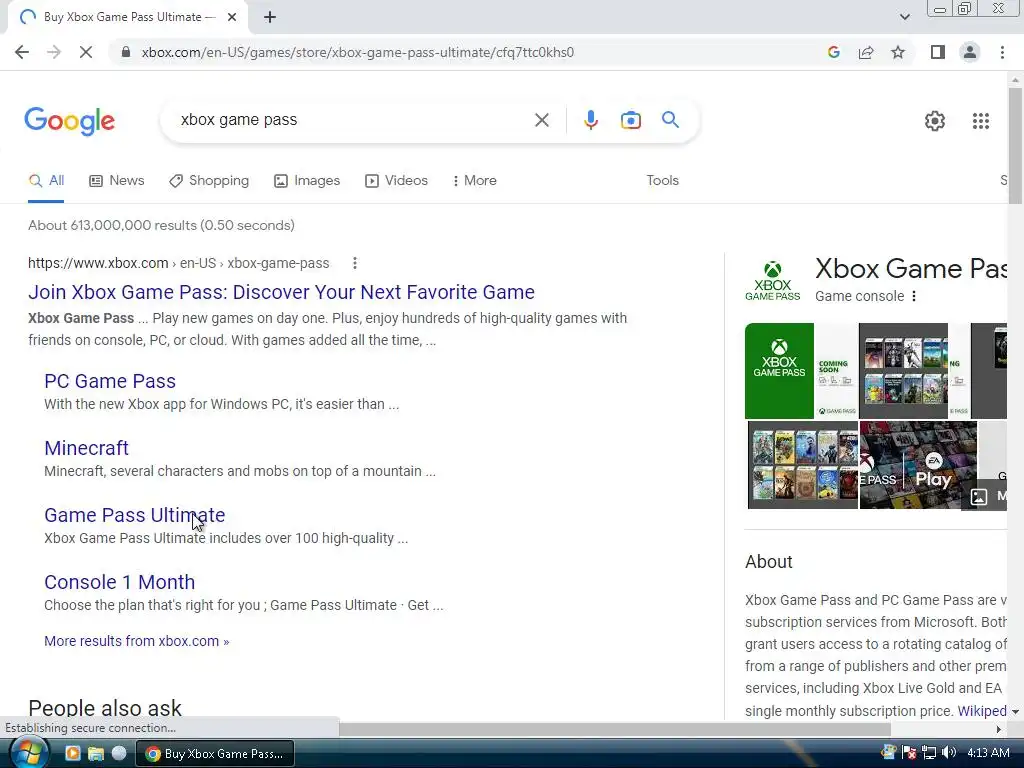This screenshot has height=768, width=1024.
Task: Click the scroll right arrow of horizontal bar
Action: point(999,729)
